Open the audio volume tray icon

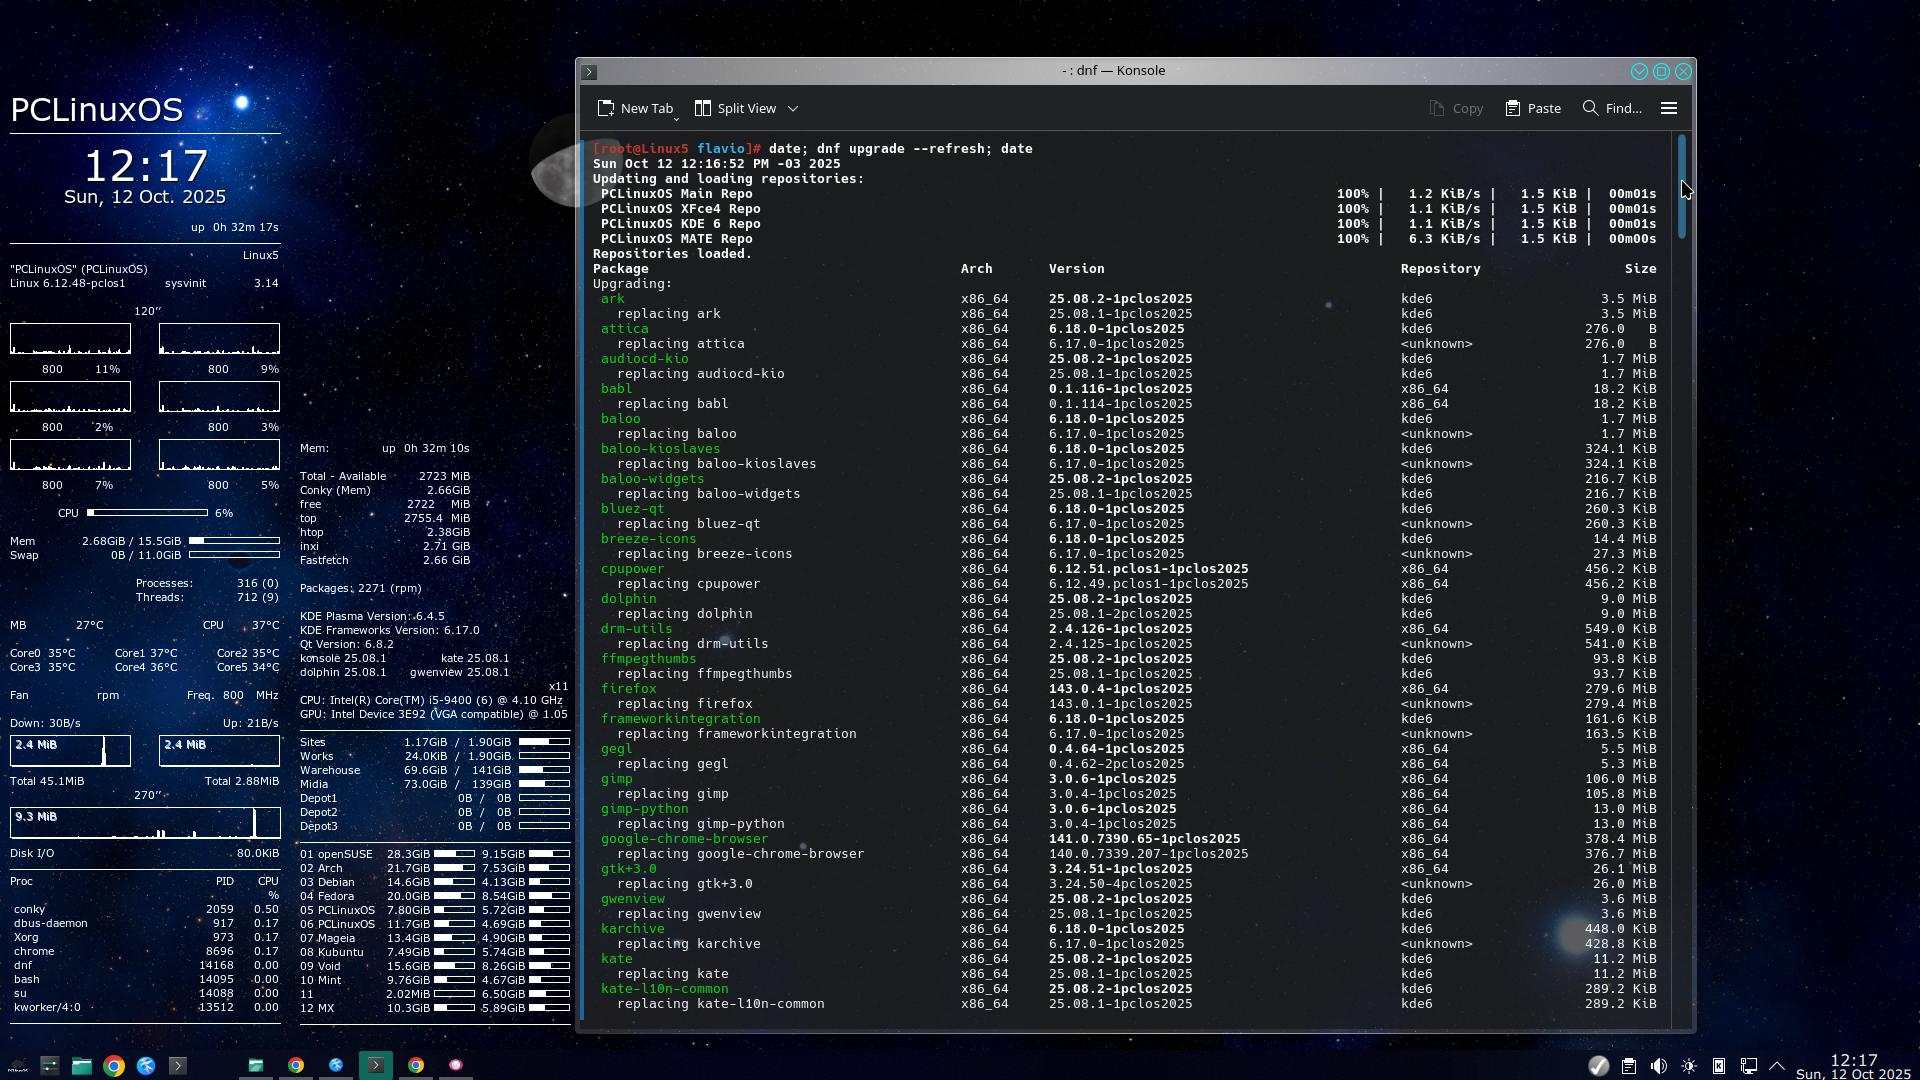(x=1659, y=1066)
